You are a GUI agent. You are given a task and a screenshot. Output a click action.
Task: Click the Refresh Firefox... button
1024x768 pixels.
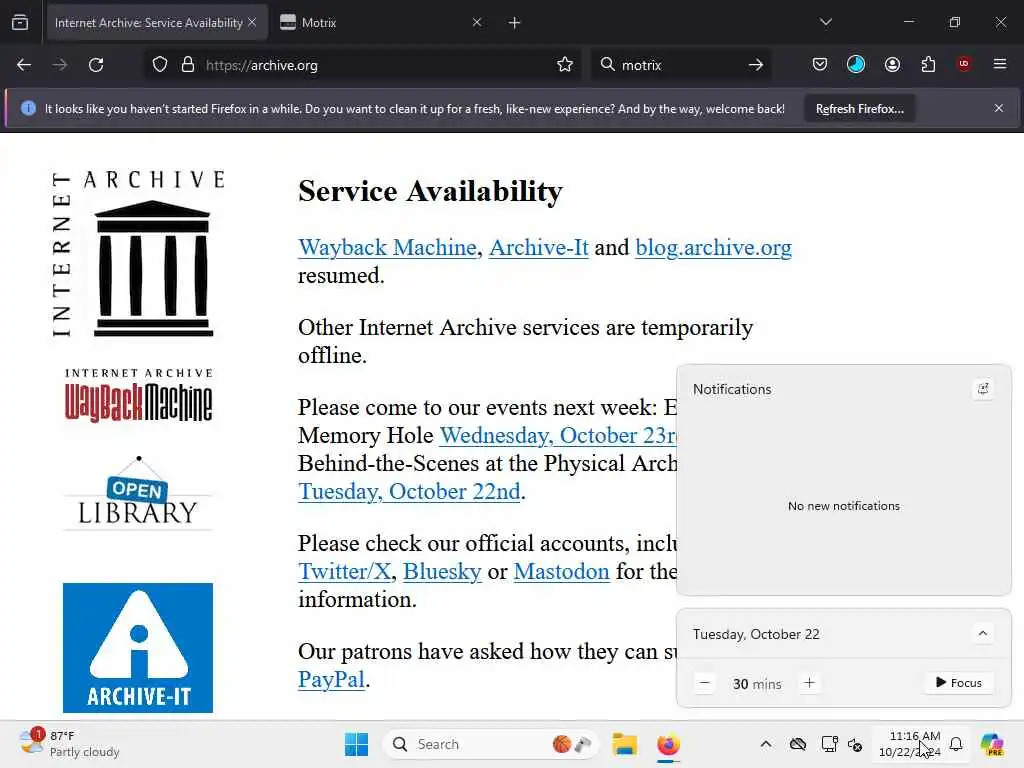[859, 108]
